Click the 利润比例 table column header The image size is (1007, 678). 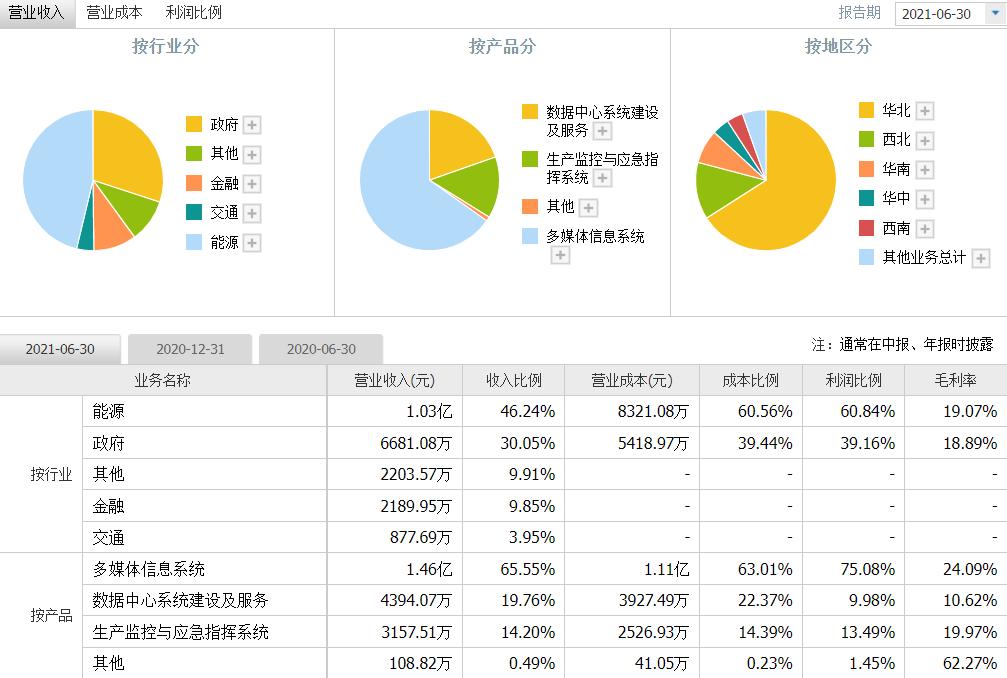(x=854, y=381)
